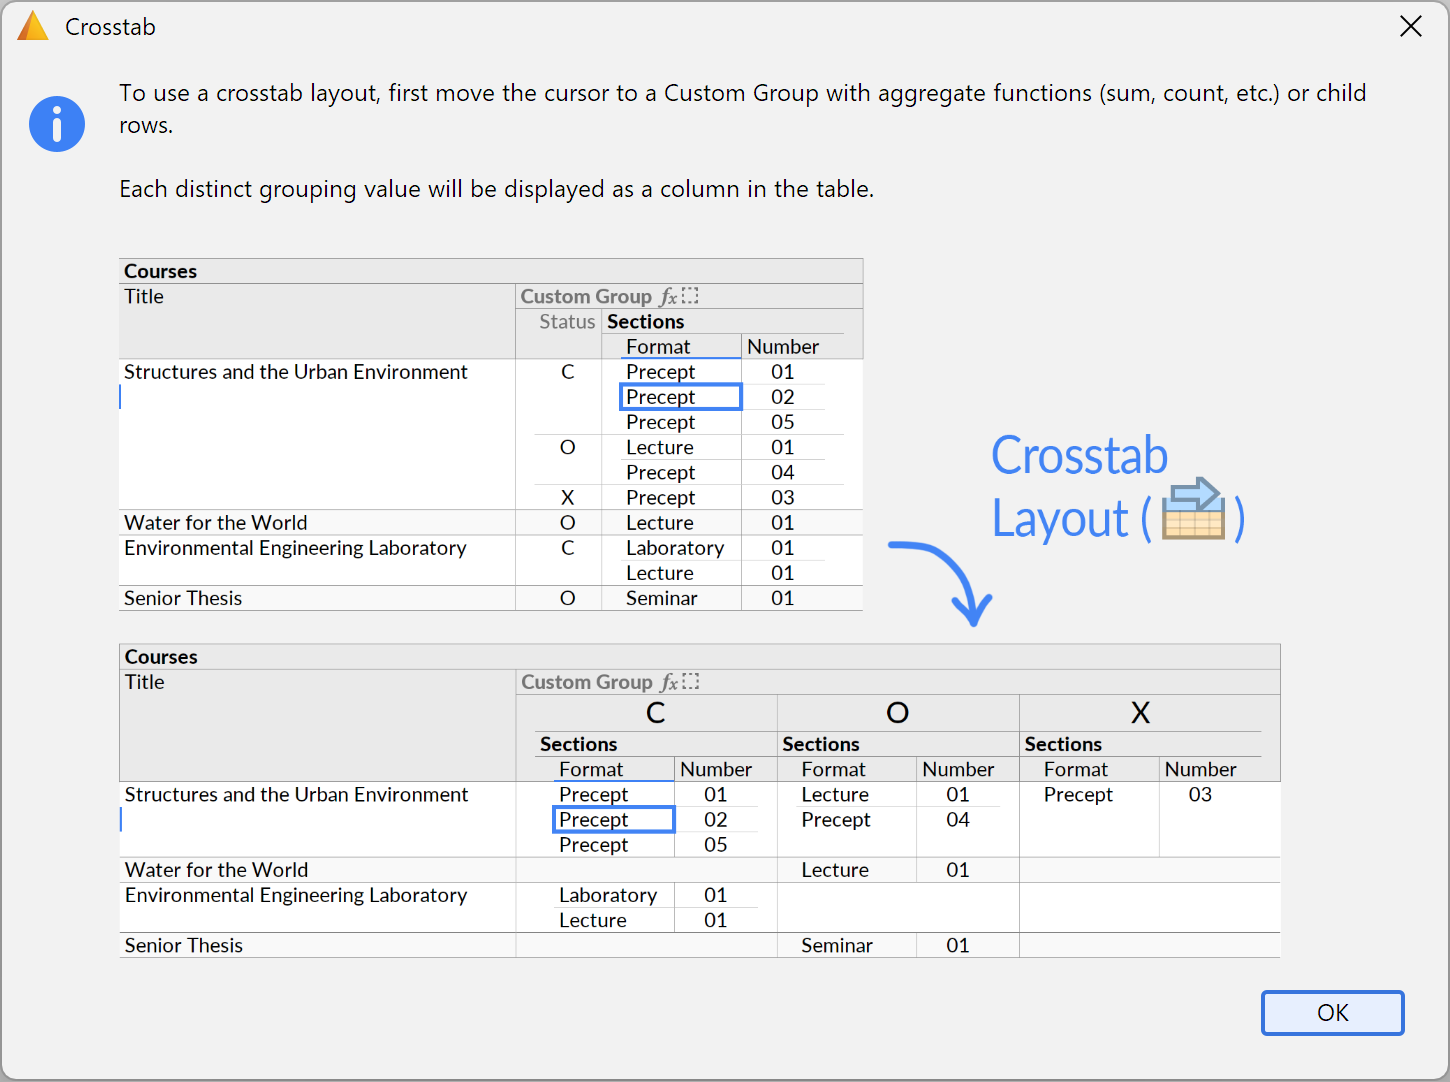Click 'Sections' heading under the X column
Image resolution: width=1450 pixels, height=1082 pixels.
click(x=1063, y=744)
